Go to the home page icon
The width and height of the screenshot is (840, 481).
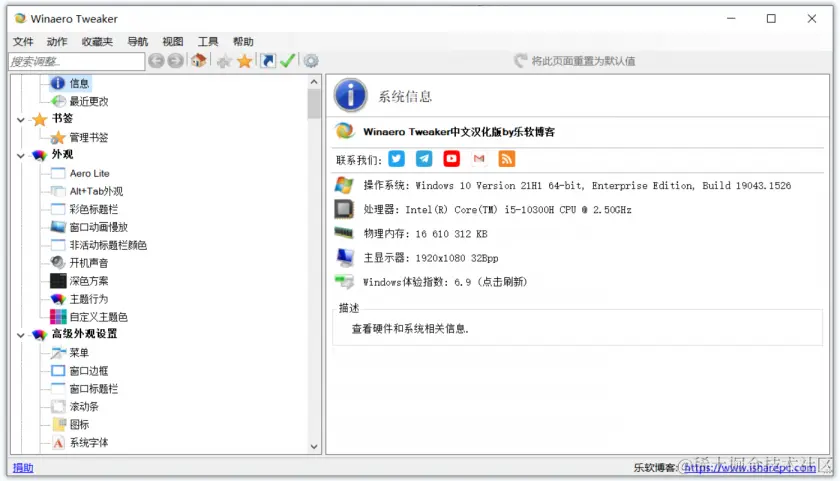pyautogui.click(x=199, y=61)
